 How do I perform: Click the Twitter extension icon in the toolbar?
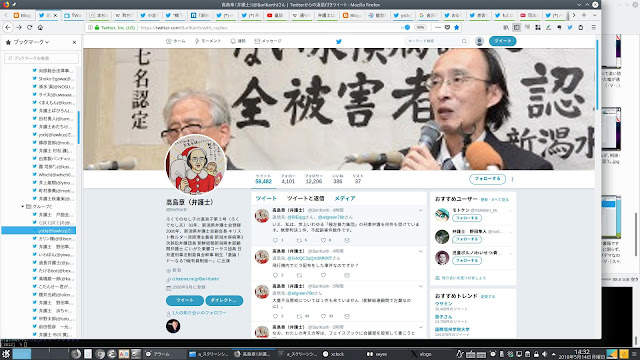570,27
